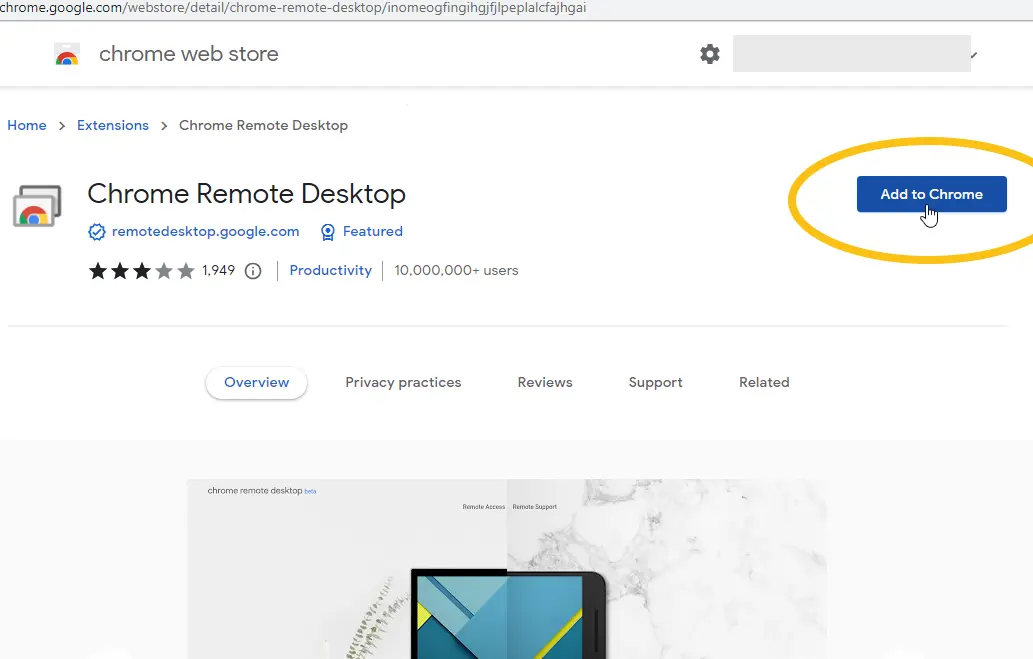Click the star rating next to 1,949

[x=142, y=271]
